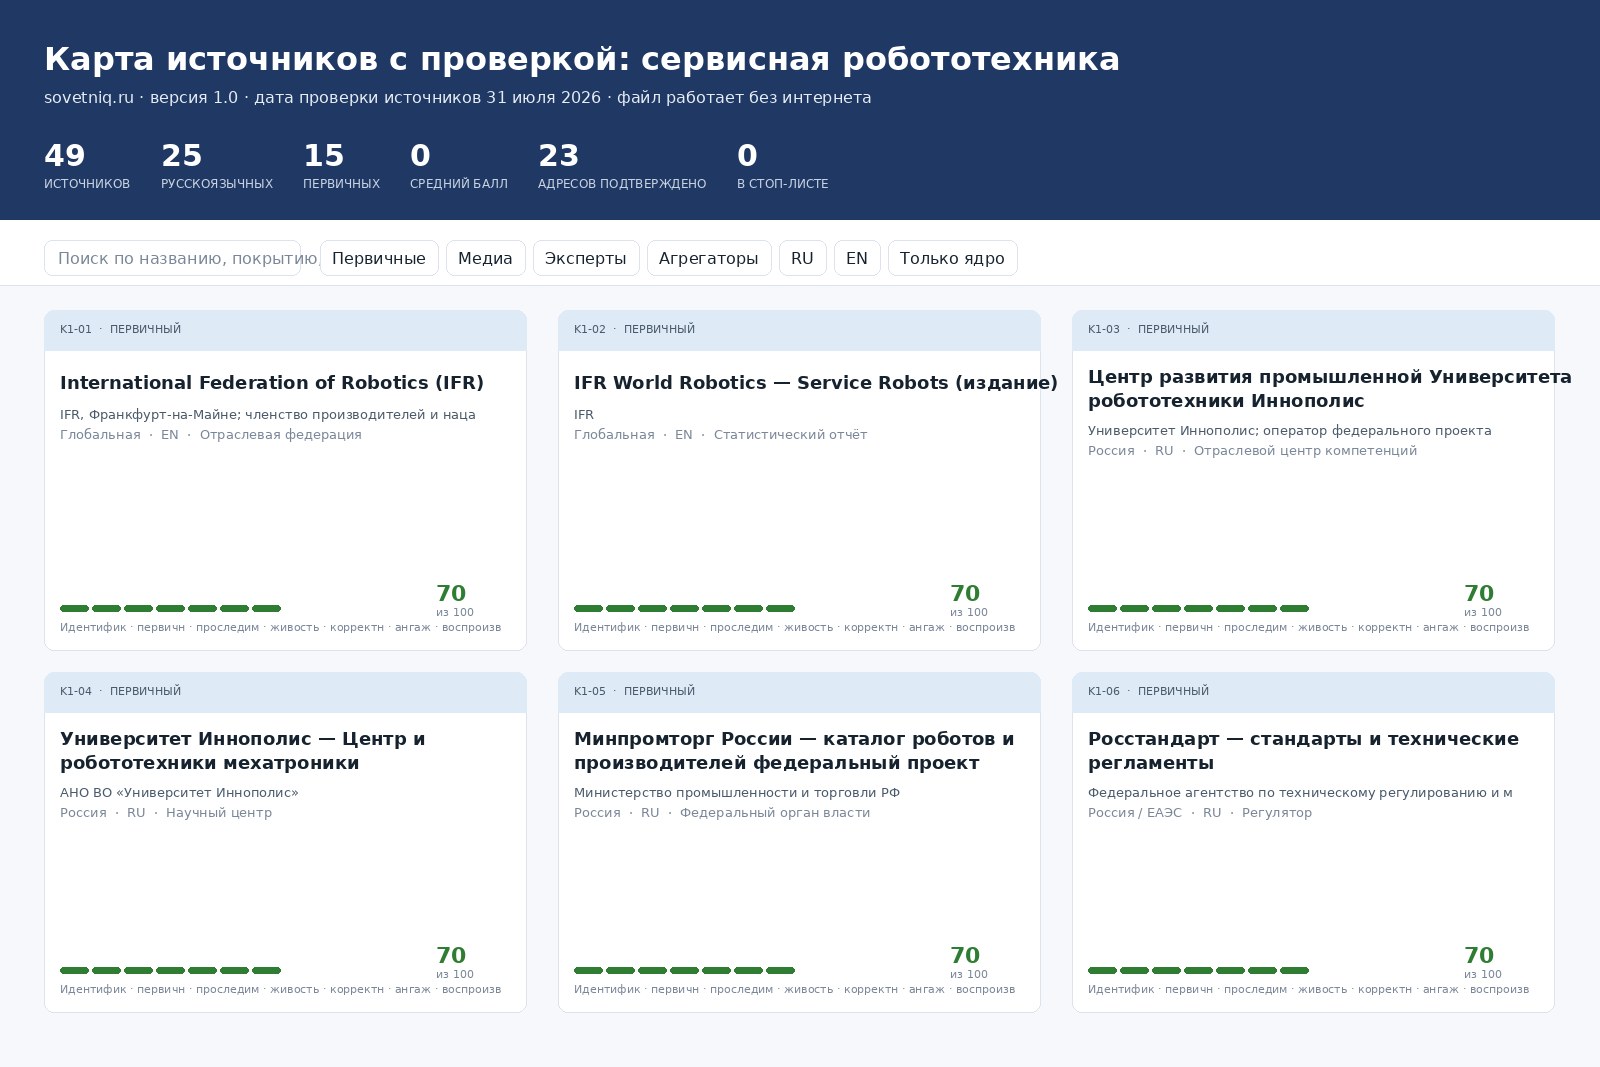This screenshot has height=1067, width=1600.
Task: Click the K1-04 ПЕРВИЧНЫЙ card header
Action: point(285,692)
